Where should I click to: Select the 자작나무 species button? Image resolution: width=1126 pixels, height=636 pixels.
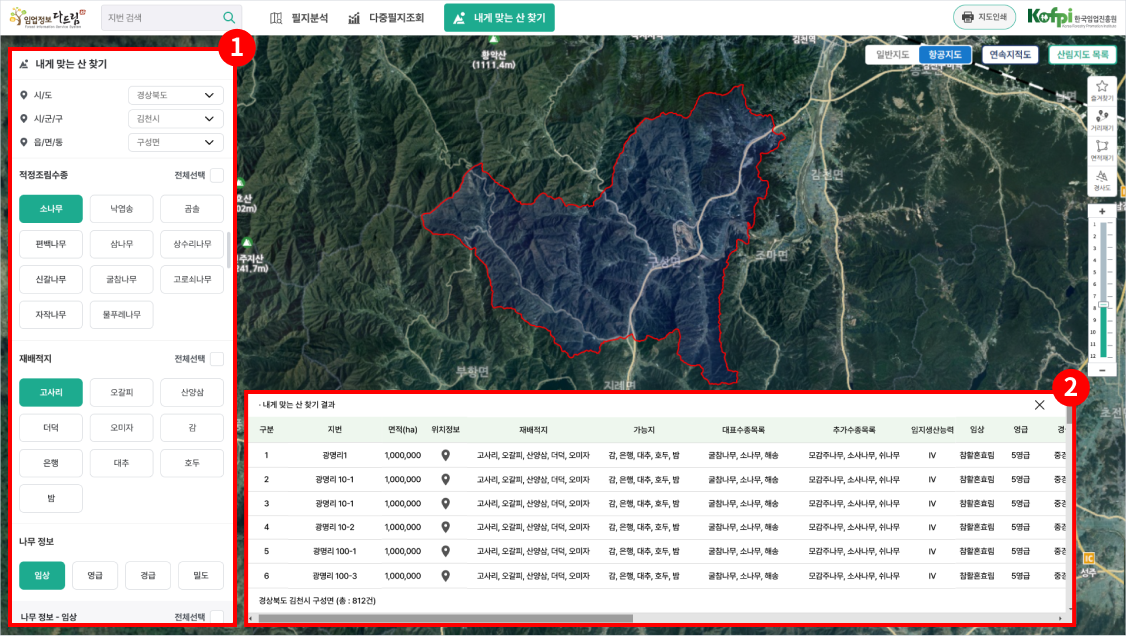click(x=51, y=314)
